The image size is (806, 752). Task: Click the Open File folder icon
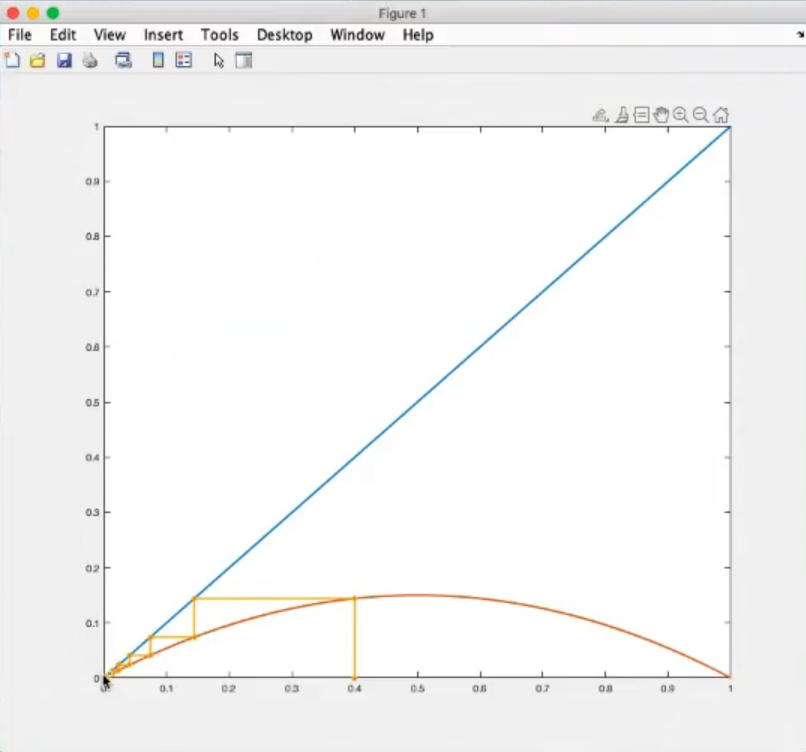click(38, 61)
